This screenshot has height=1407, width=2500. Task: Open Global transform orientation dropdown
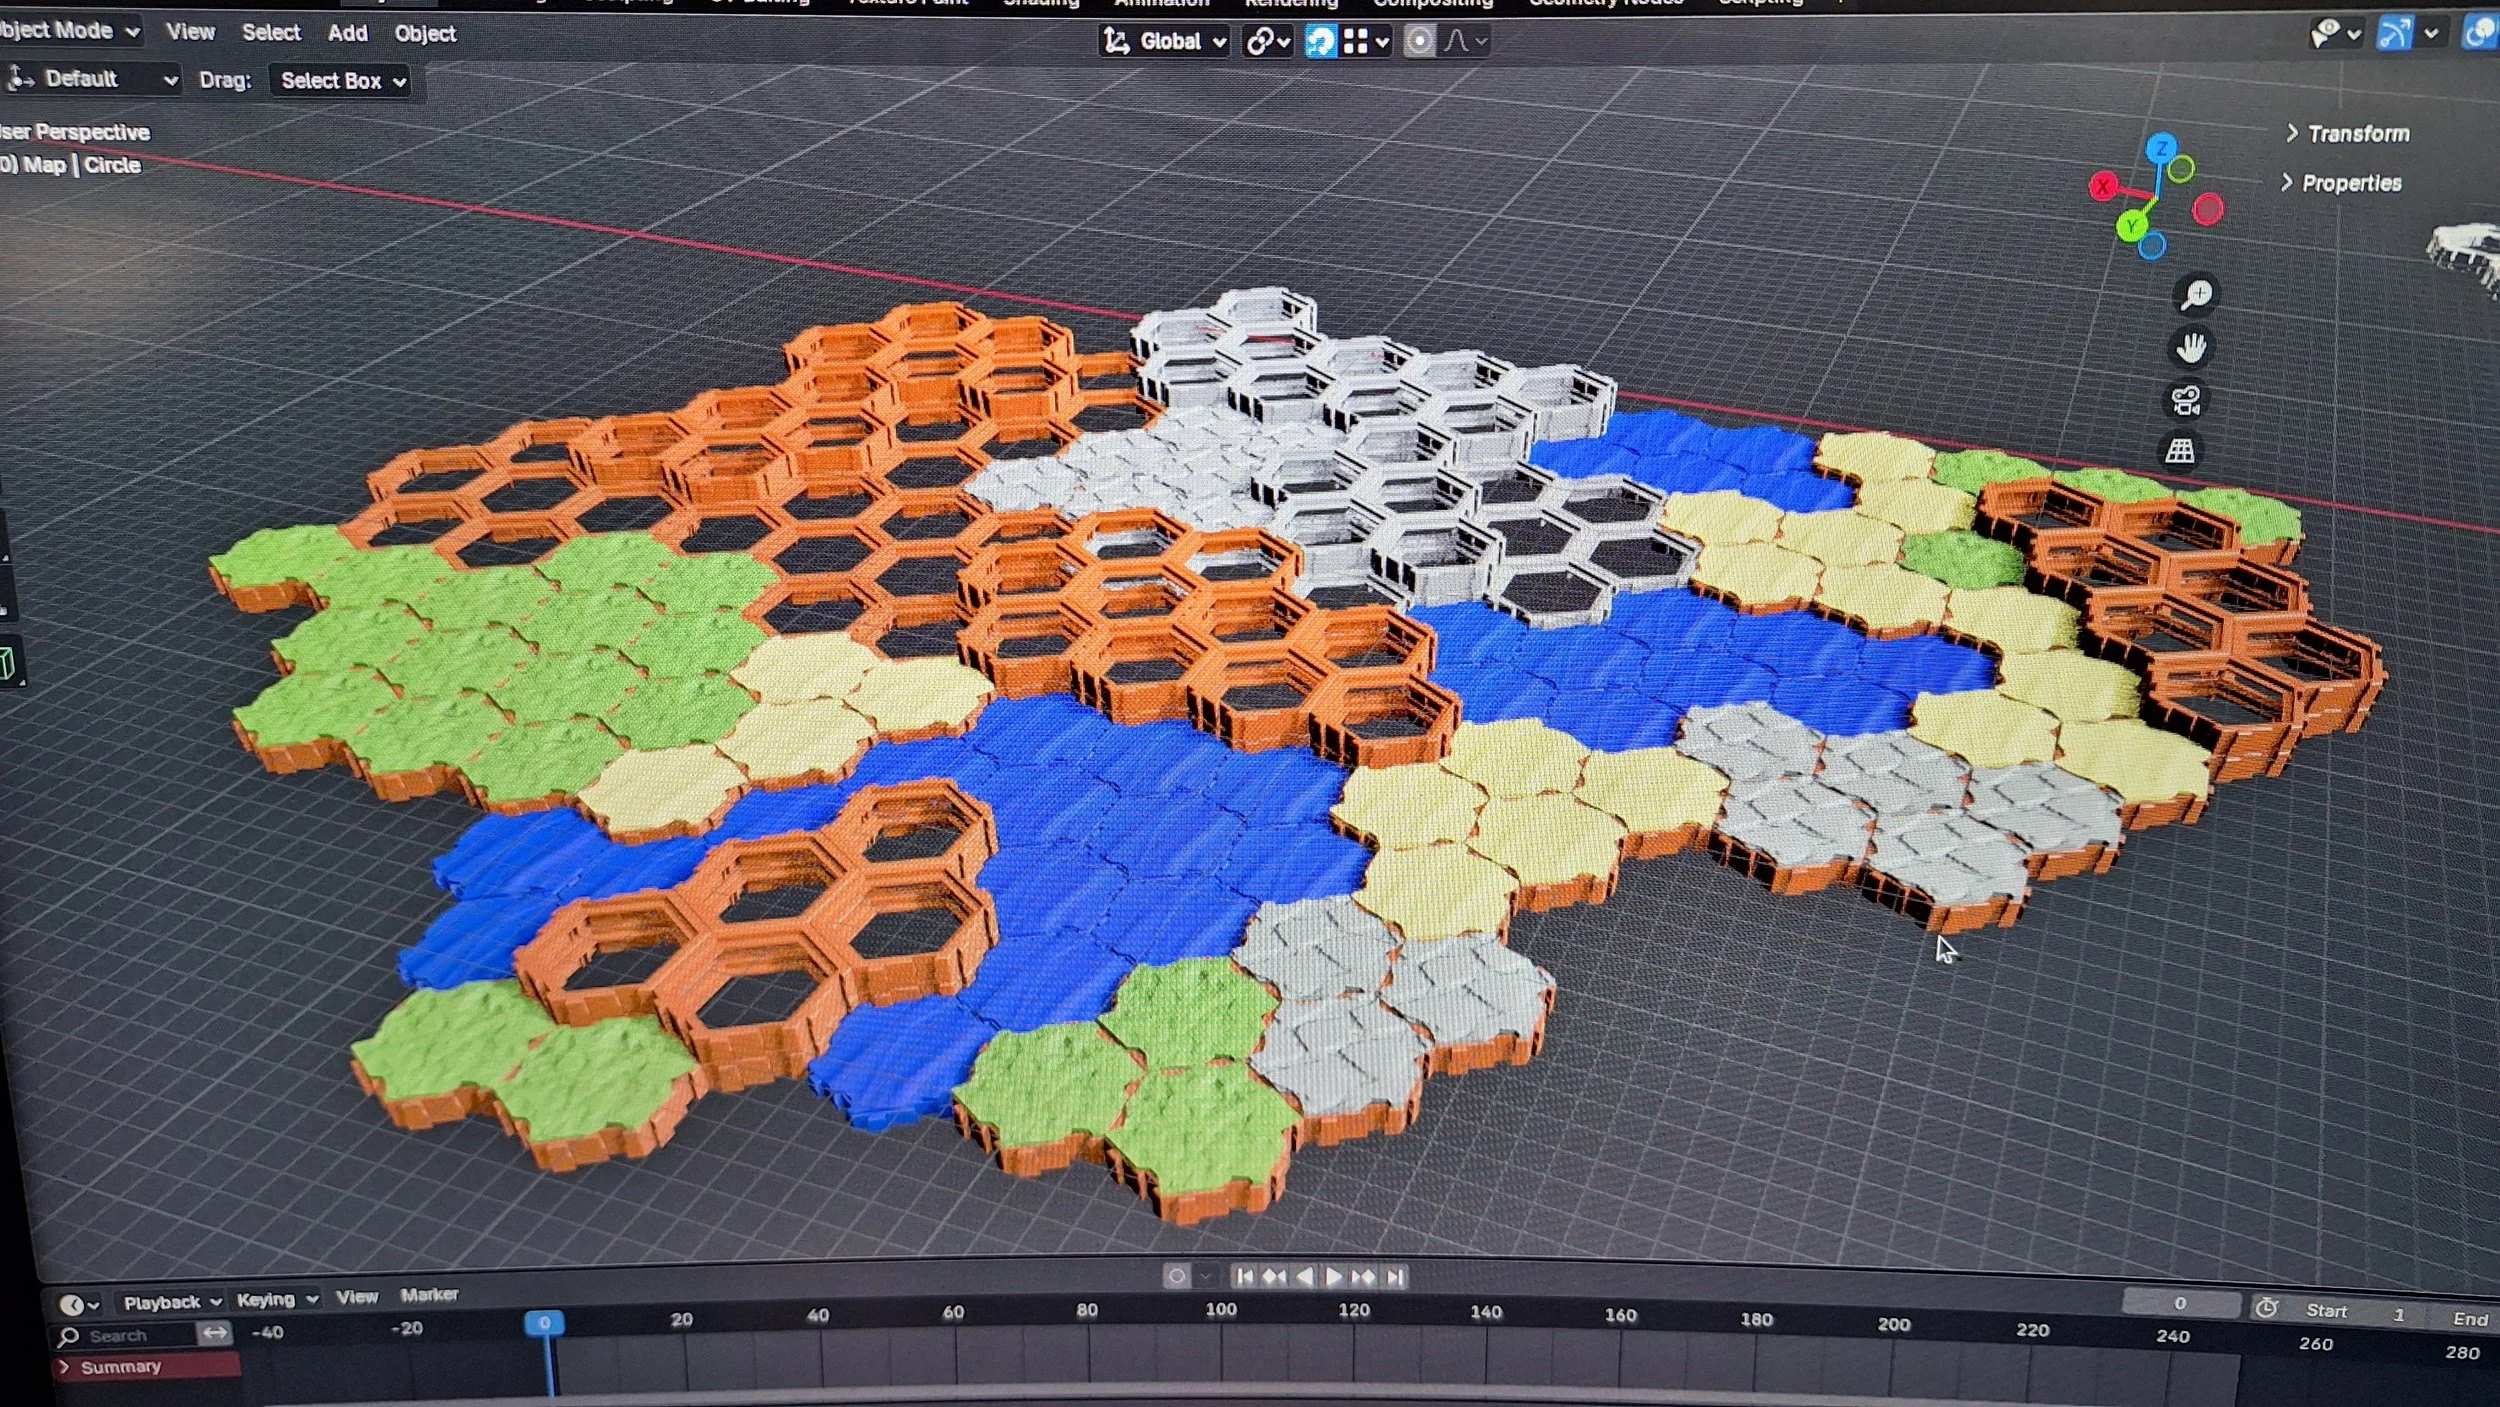tap(1165, 41)
